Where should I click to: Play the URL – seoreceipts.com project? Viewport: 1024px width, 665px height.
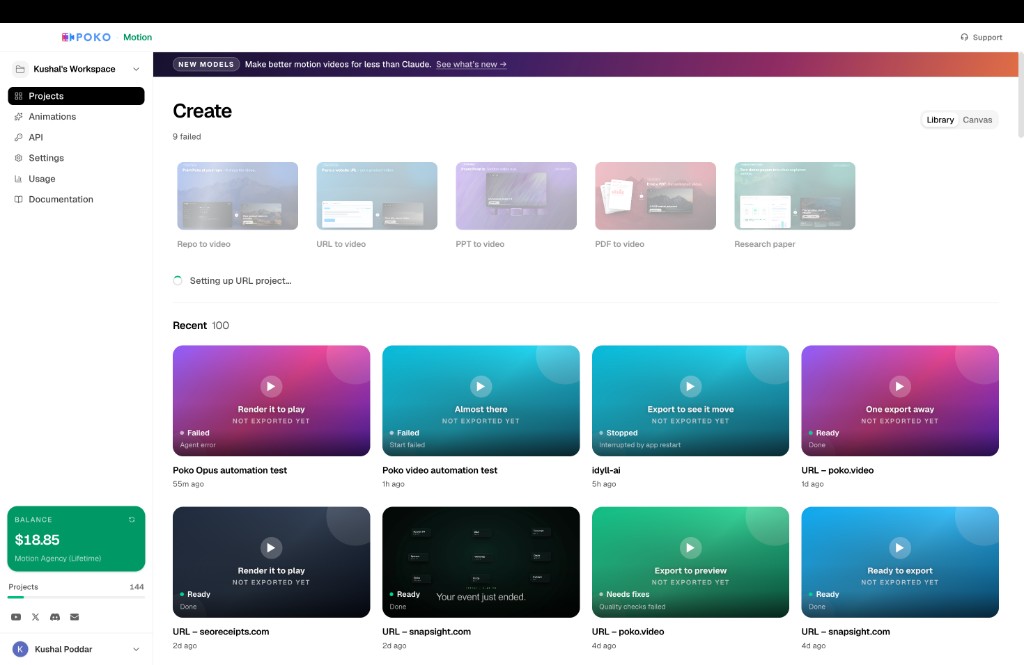click(x=271, y=547)
